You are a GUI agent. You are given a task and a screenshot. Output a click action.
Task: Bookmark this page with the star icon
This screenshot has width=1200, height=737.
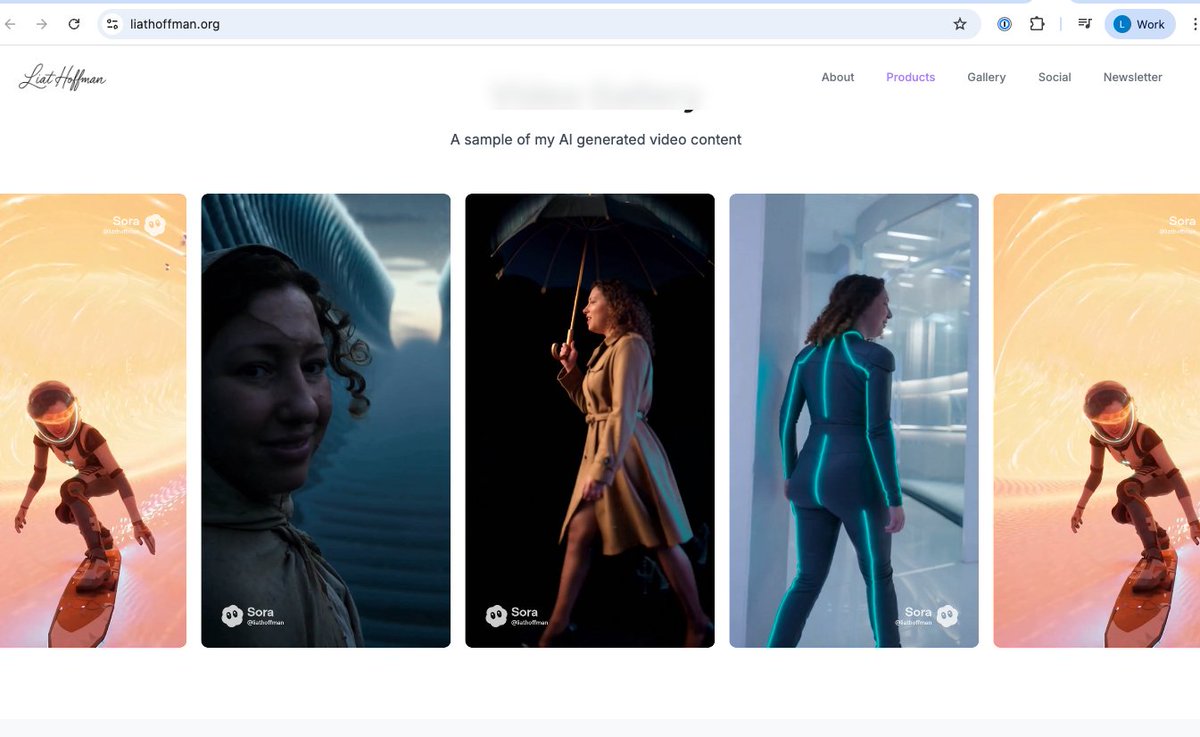pyautogui.click(x=960, y=24)
